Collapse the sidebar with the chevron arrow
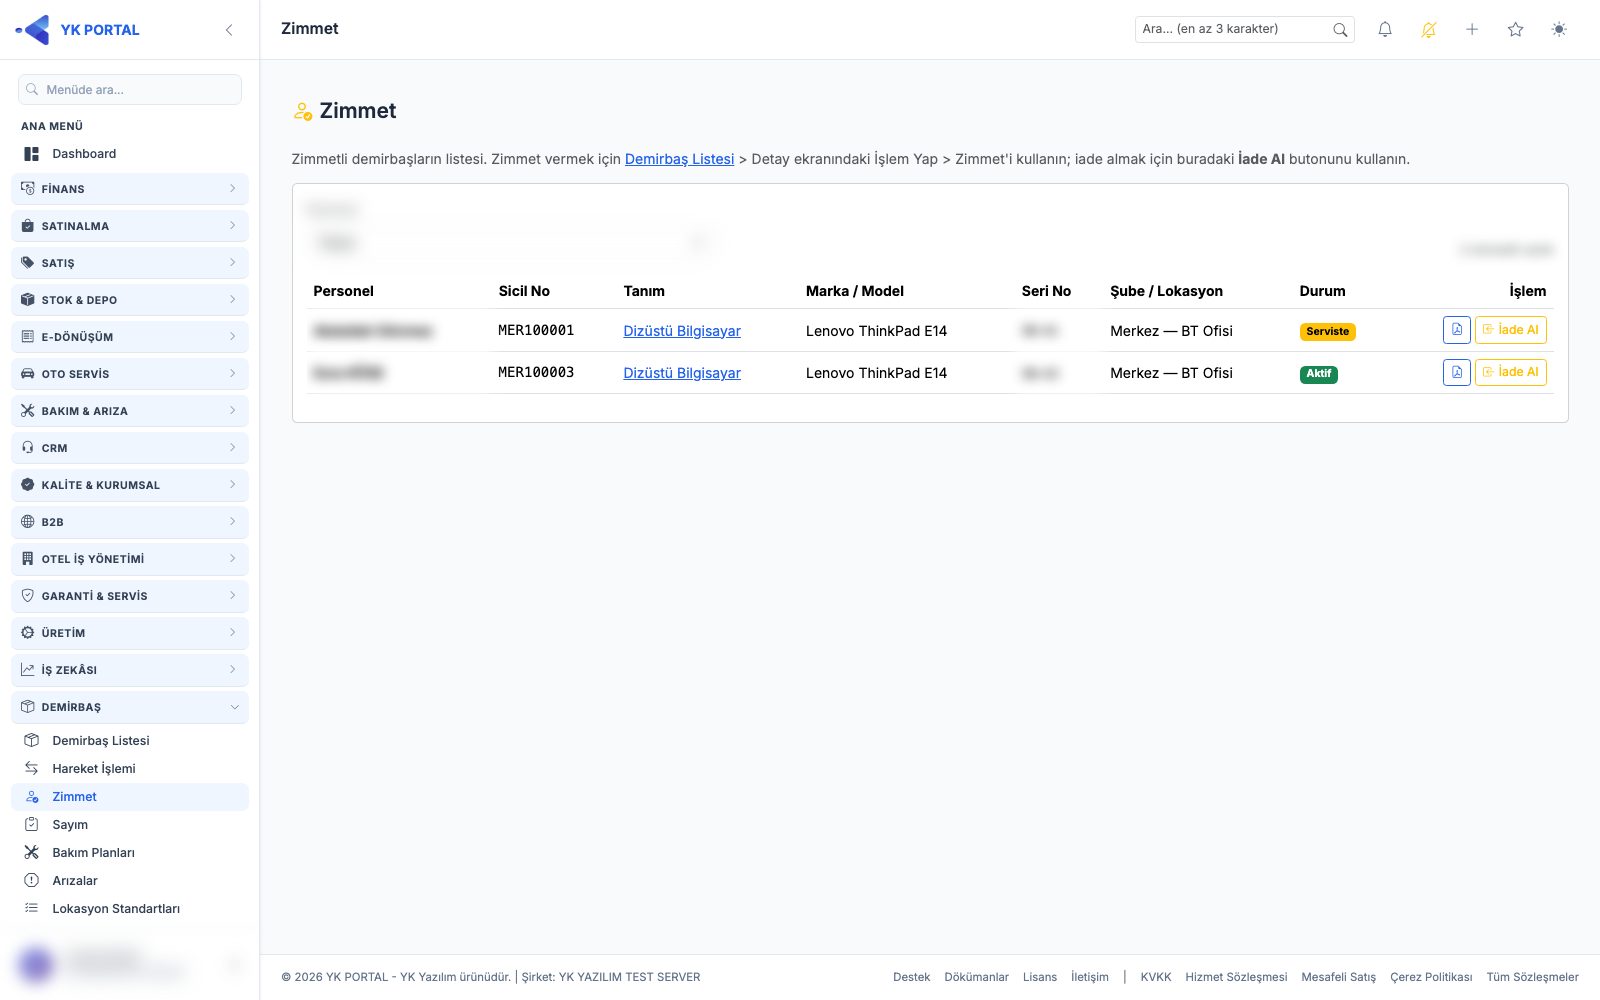The width and height of the screenshot is (1600, 1000). [x=229, y=30]
